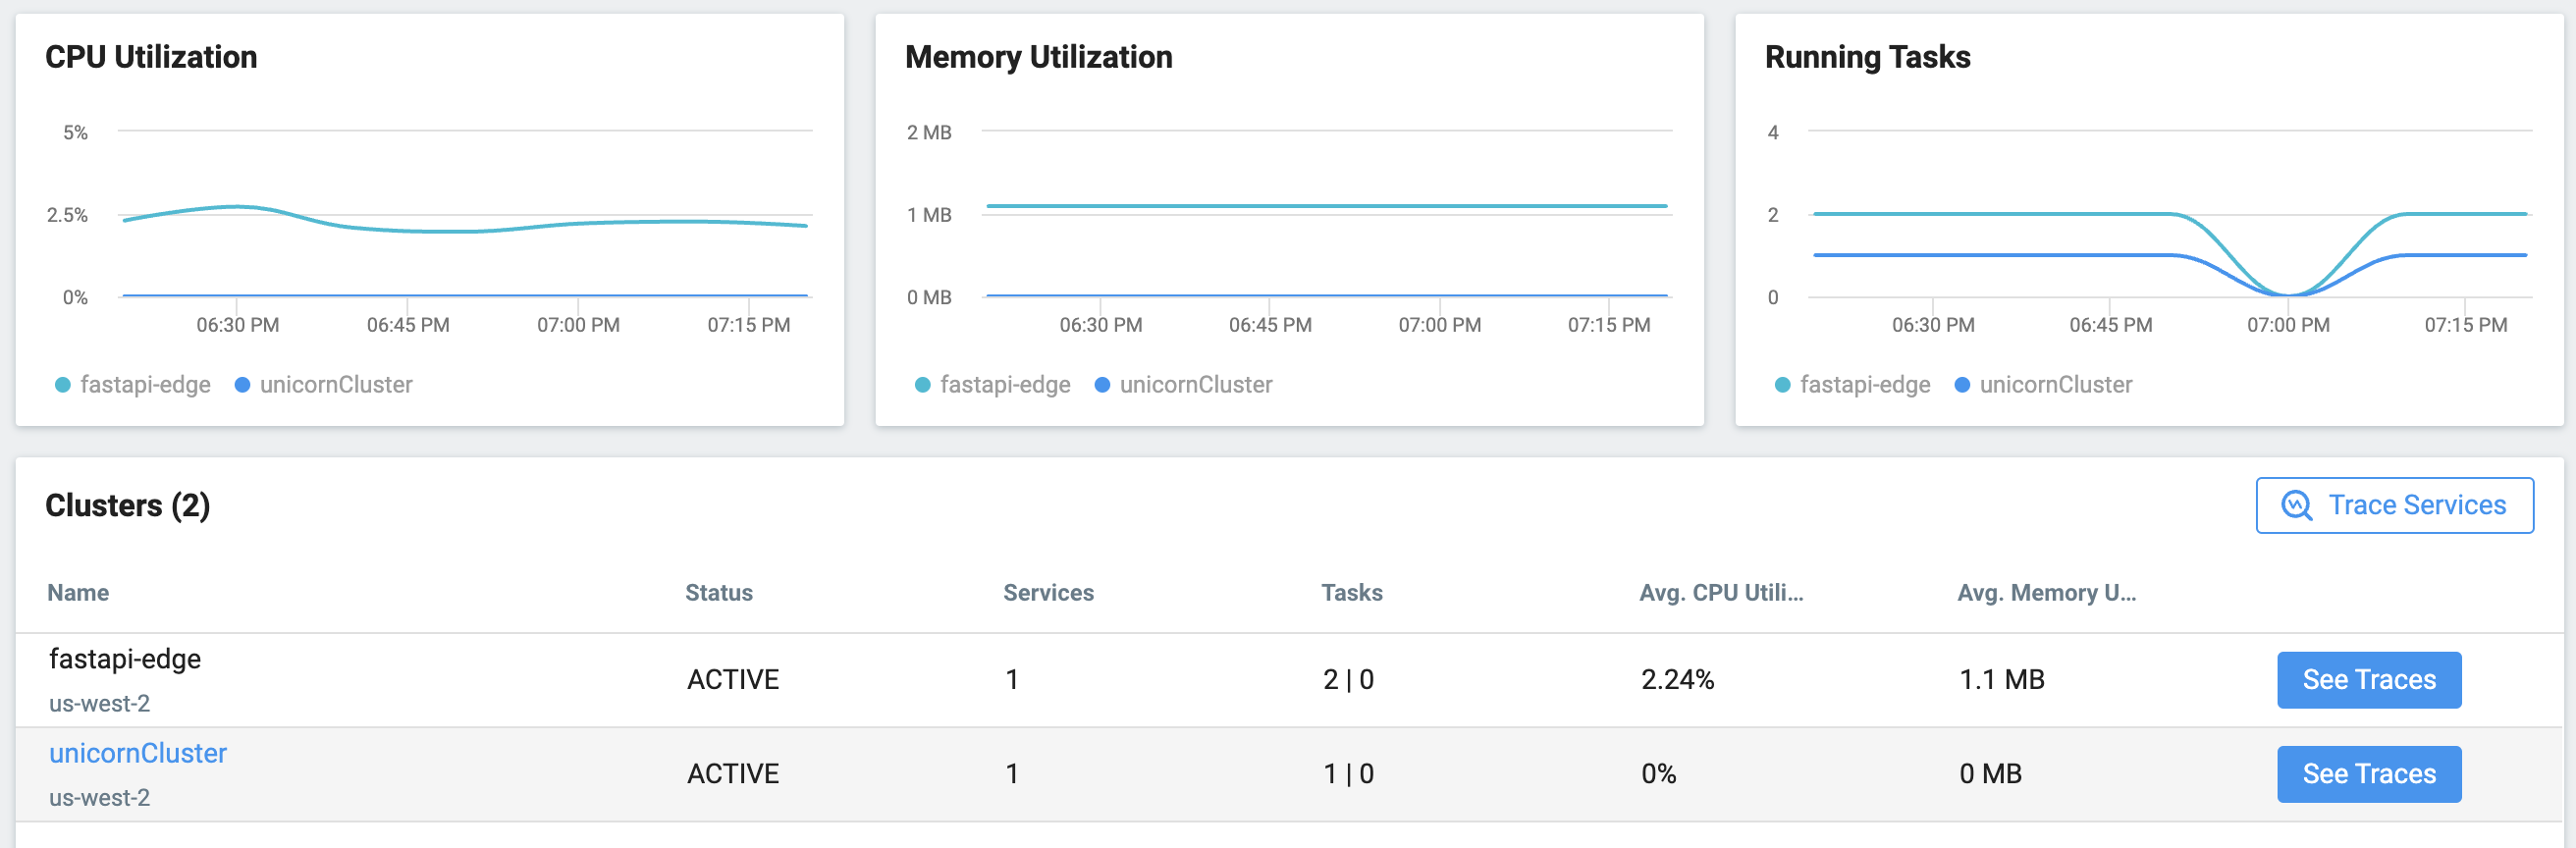Sort by Avg. CPU Utilization column
The height and width of the screenshot is (848, 2576).
coord(1721,593)
